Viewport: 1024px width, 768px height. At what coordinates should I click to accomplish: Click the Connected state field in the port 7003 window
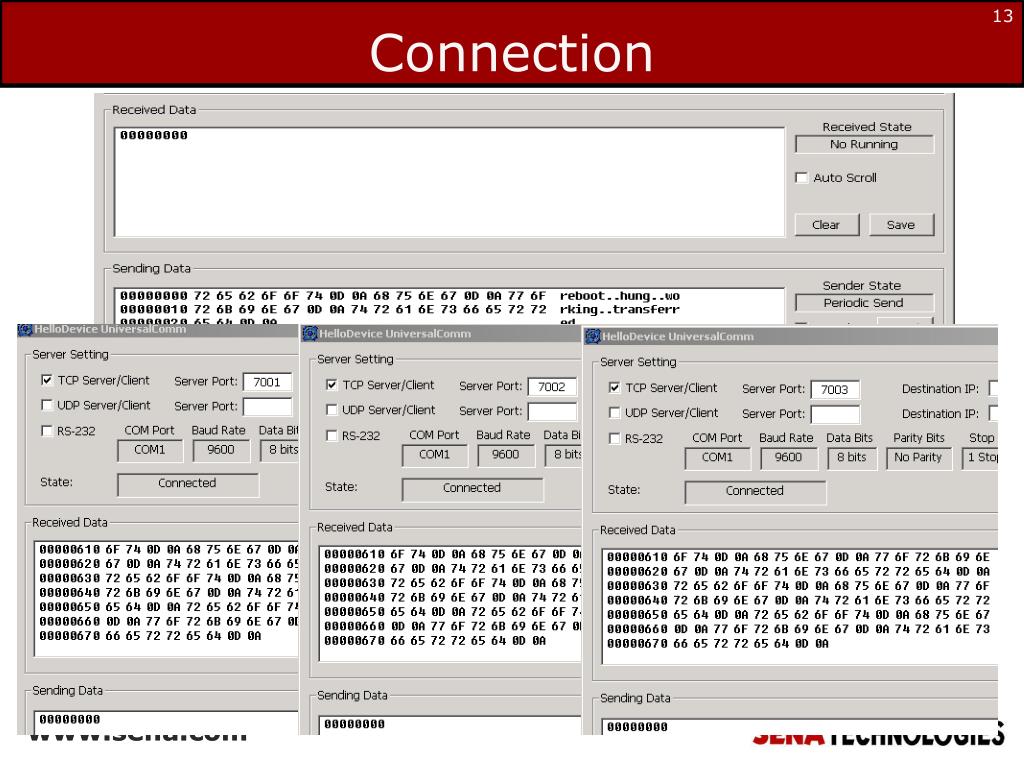756,491
